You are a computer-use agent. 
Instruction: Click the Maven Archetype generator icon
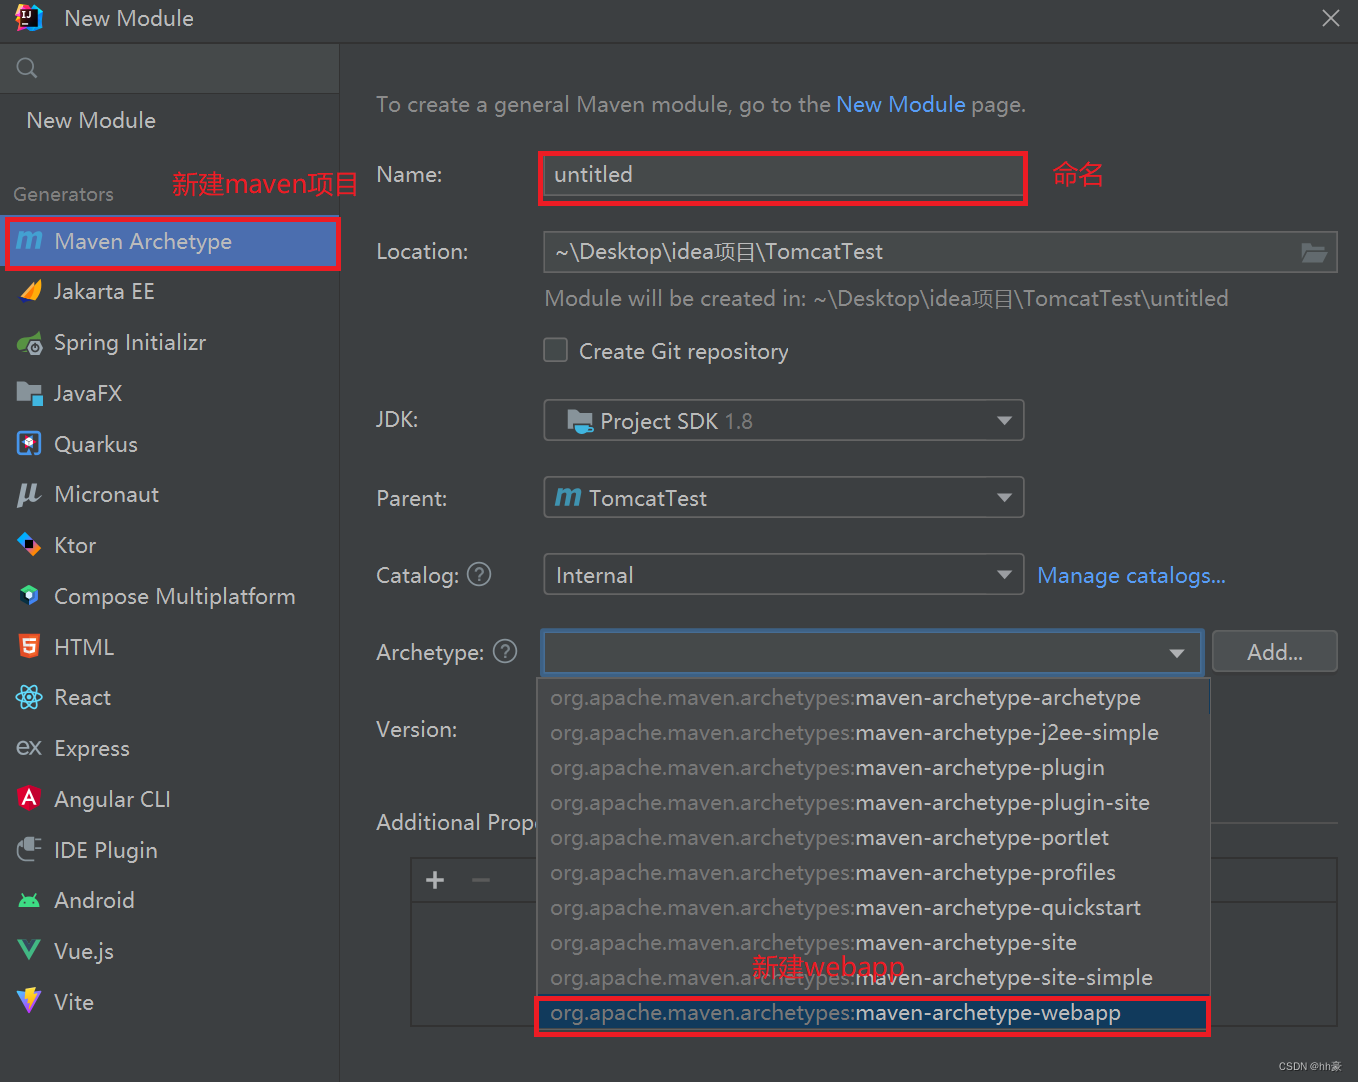click(30, 241)
